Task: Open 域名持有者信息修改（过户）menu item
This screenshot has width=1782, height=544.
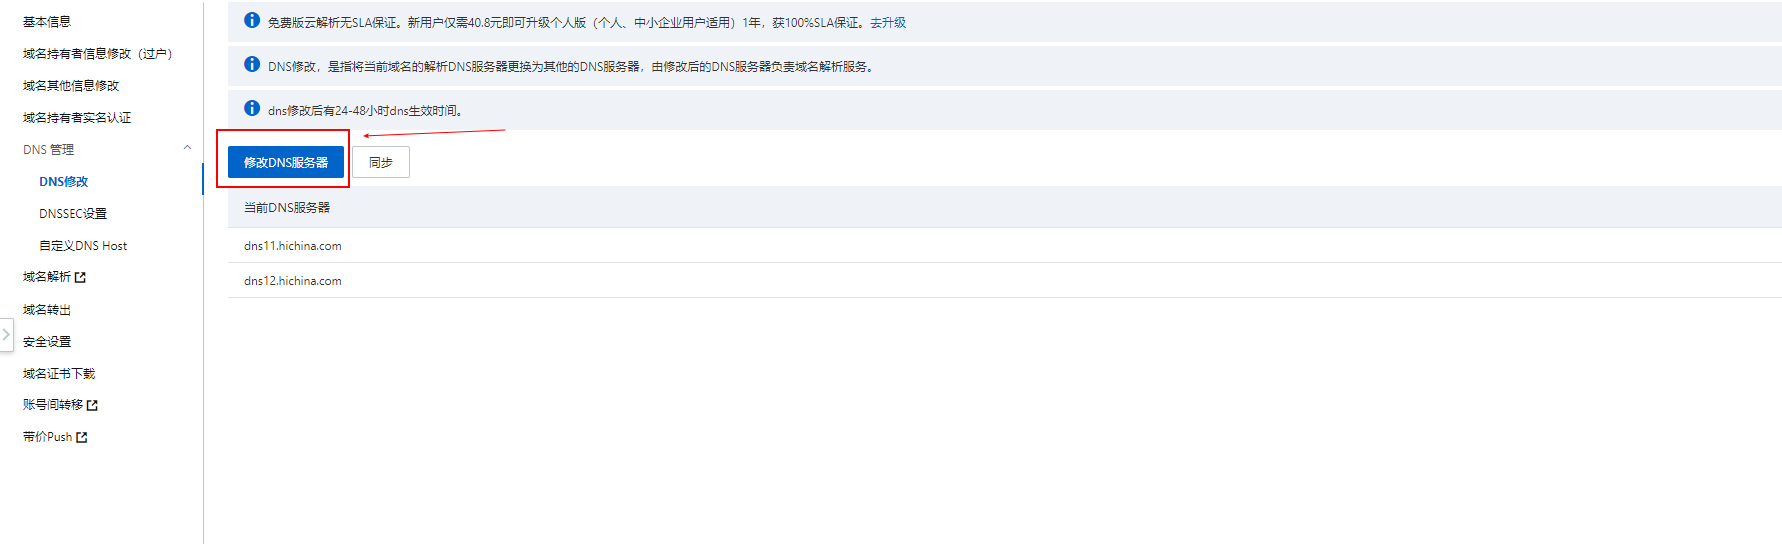Action: coord(98,53)
